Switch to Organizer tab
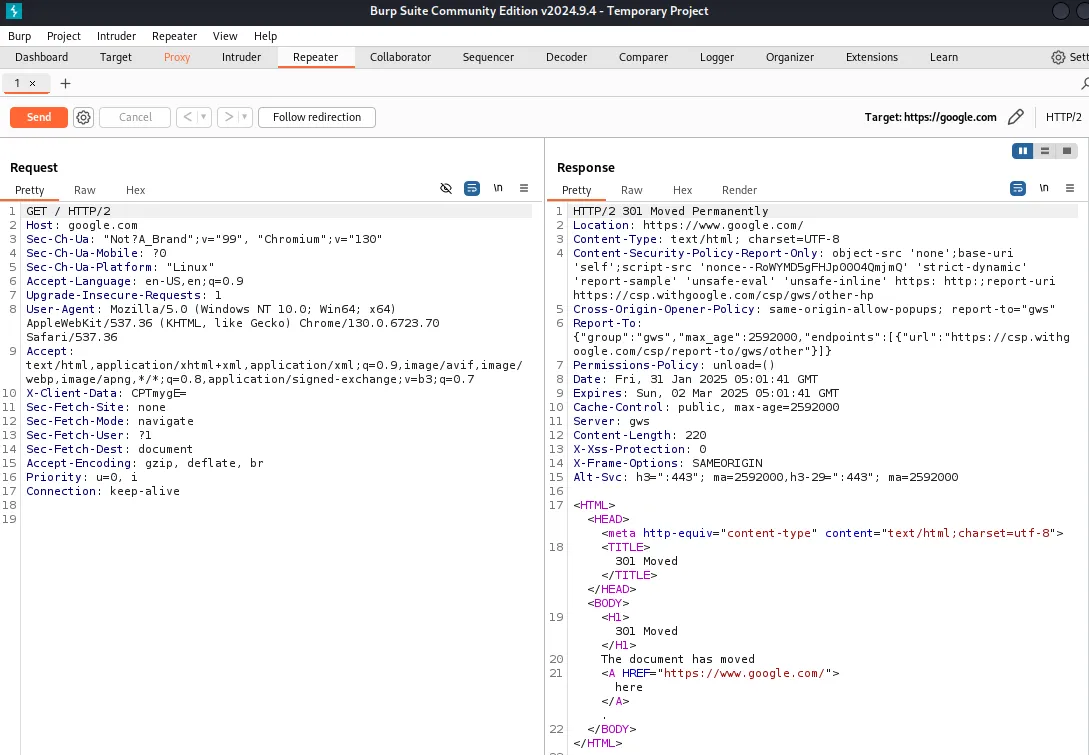 tap(790, 57)
